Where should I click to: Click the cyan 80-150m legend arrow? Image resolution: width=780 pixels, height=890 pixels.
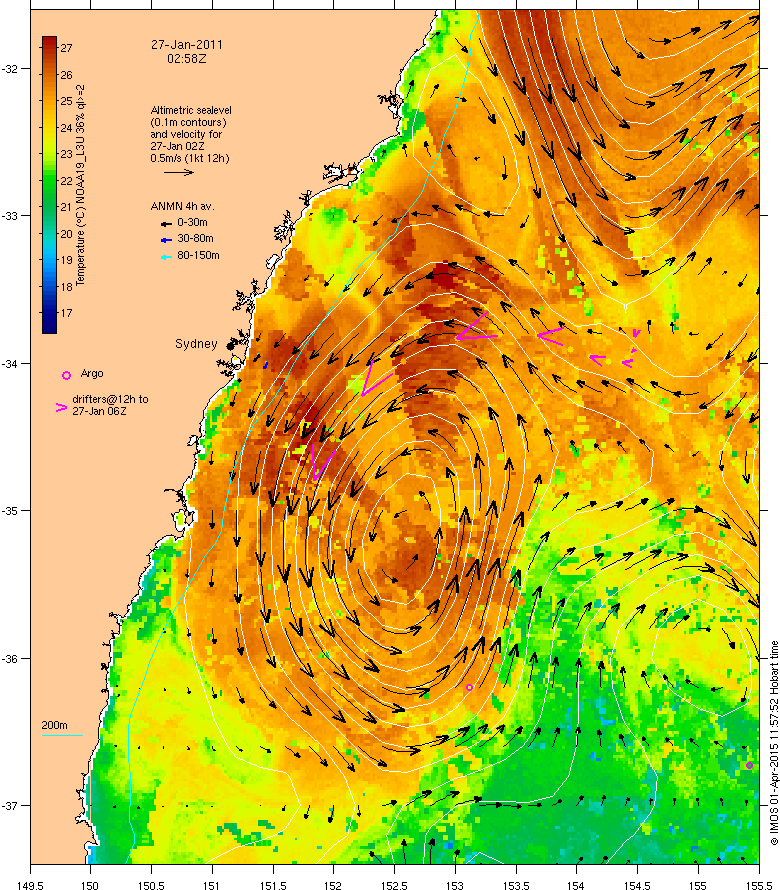pos(166,257)
